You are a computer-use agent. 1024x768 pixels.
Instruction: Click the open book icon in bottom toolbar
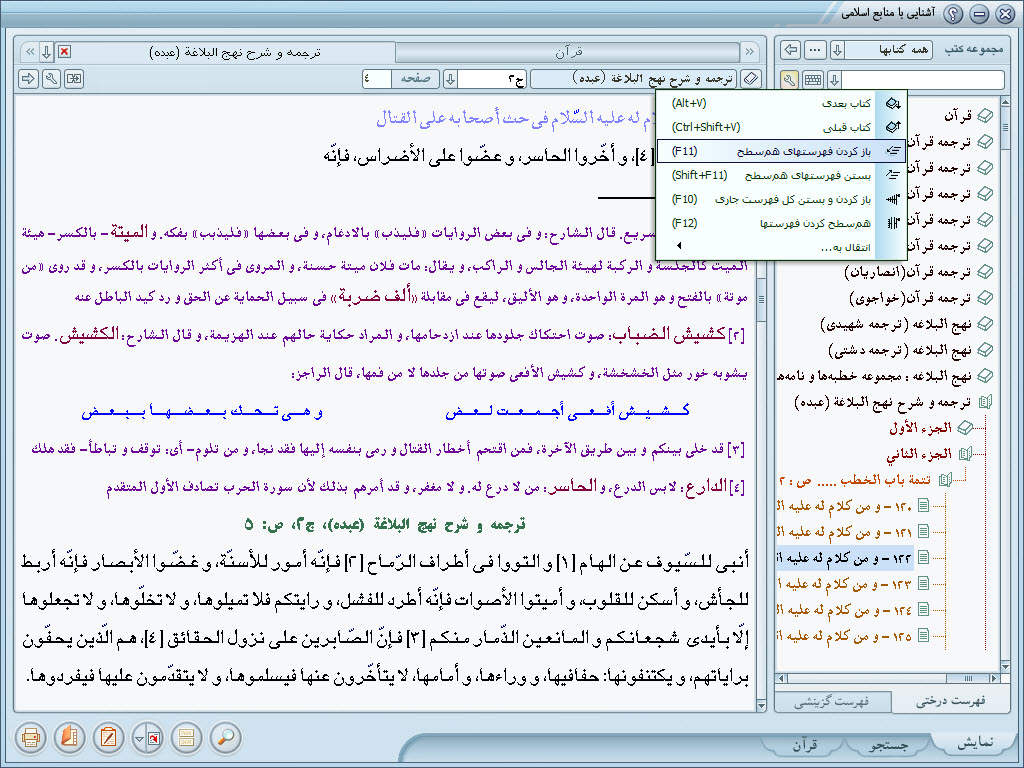pyautogui.click(x=69, y=738)
